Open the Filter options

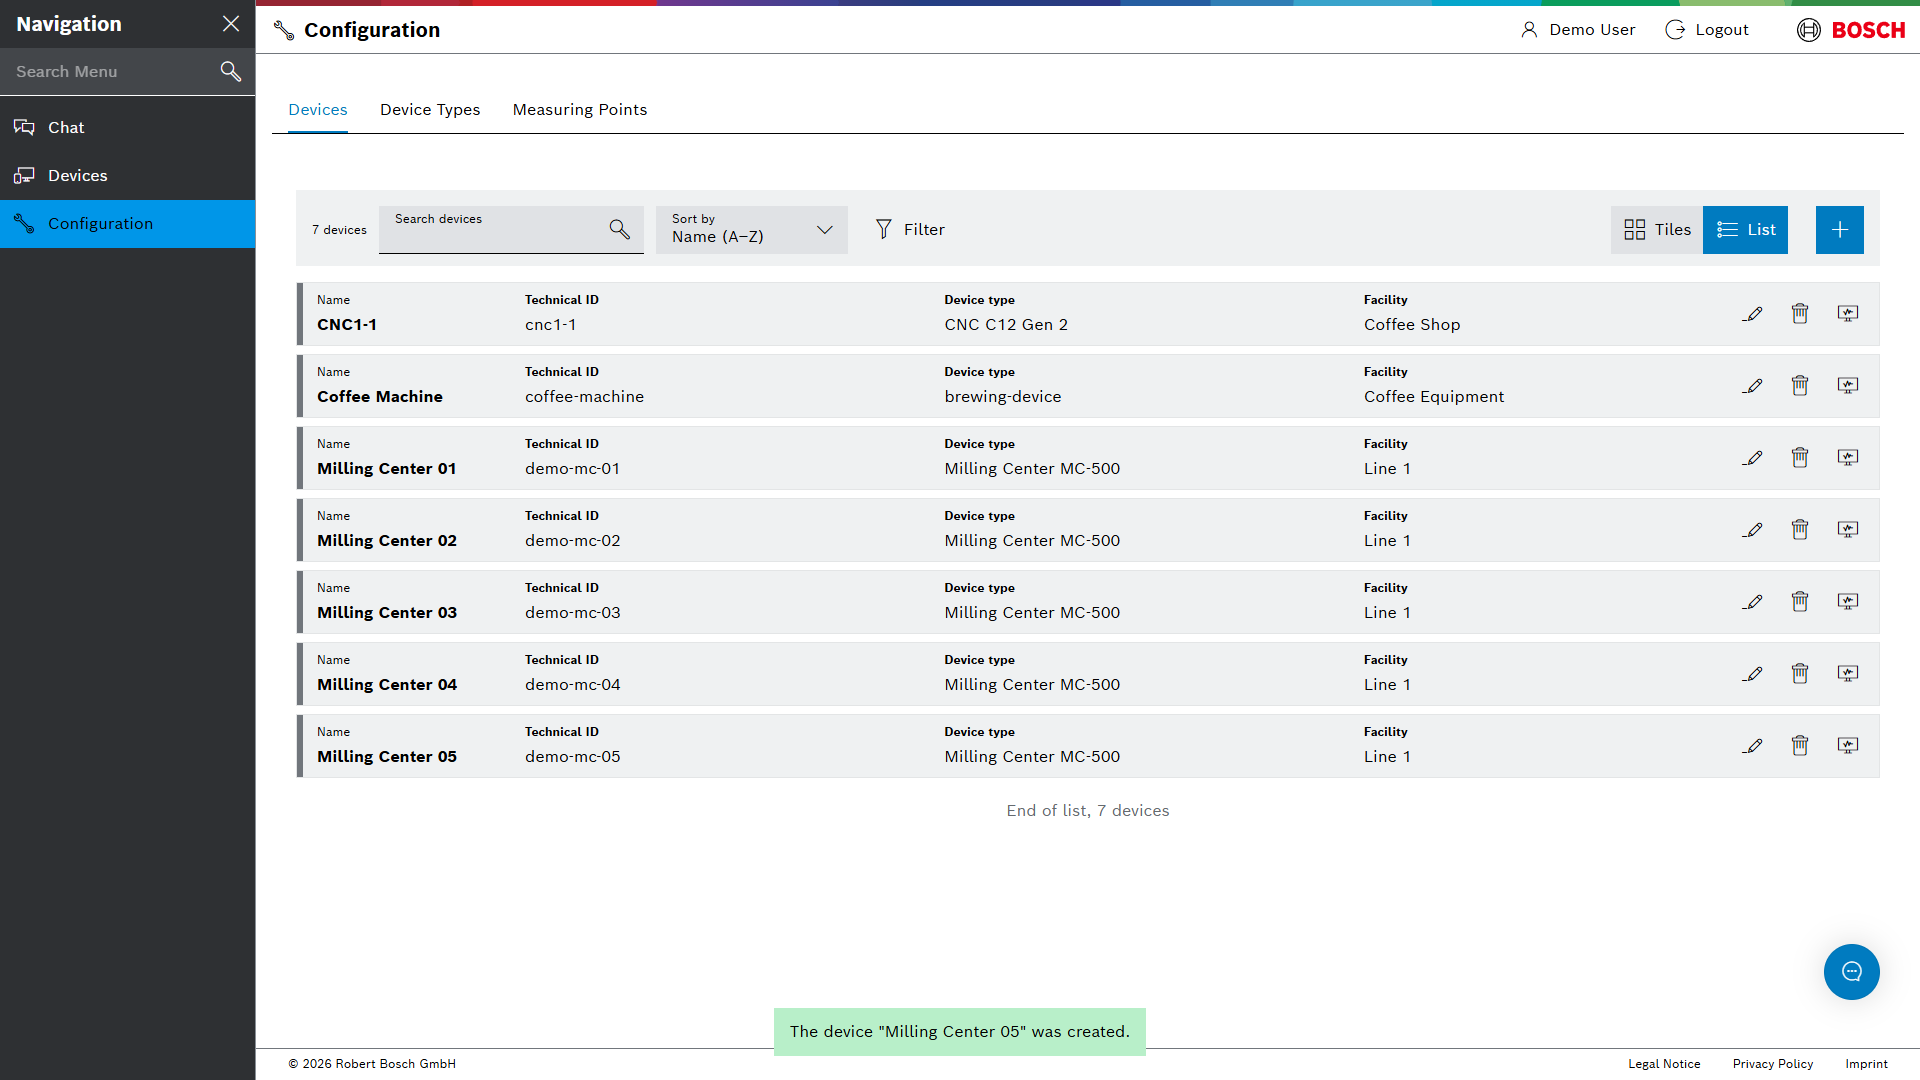910,230
